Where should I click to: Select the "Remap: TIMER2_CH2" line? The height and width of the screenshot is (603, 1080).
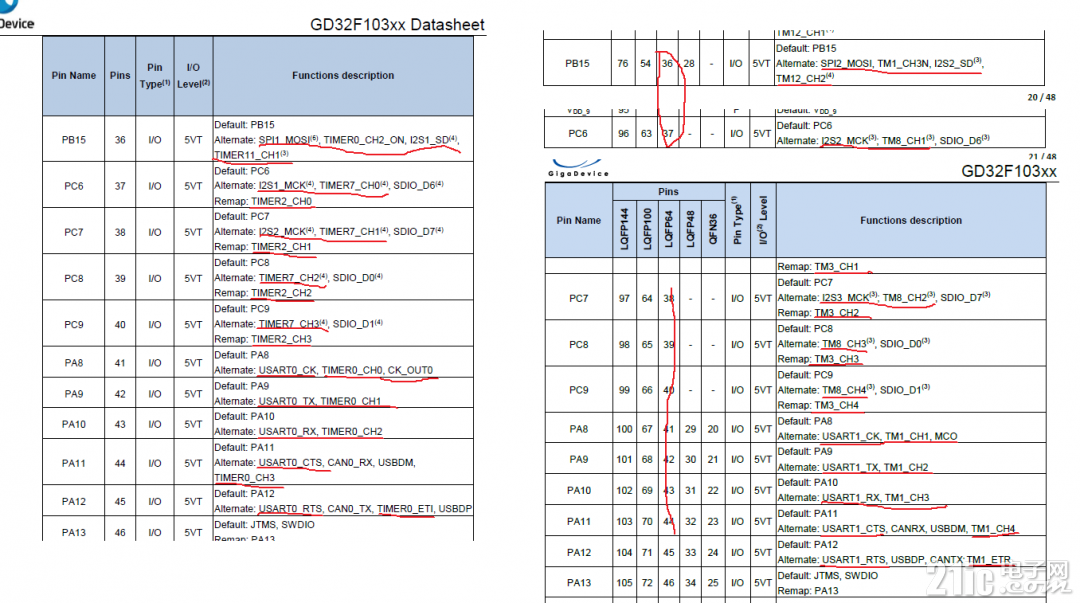coord(263,293)
